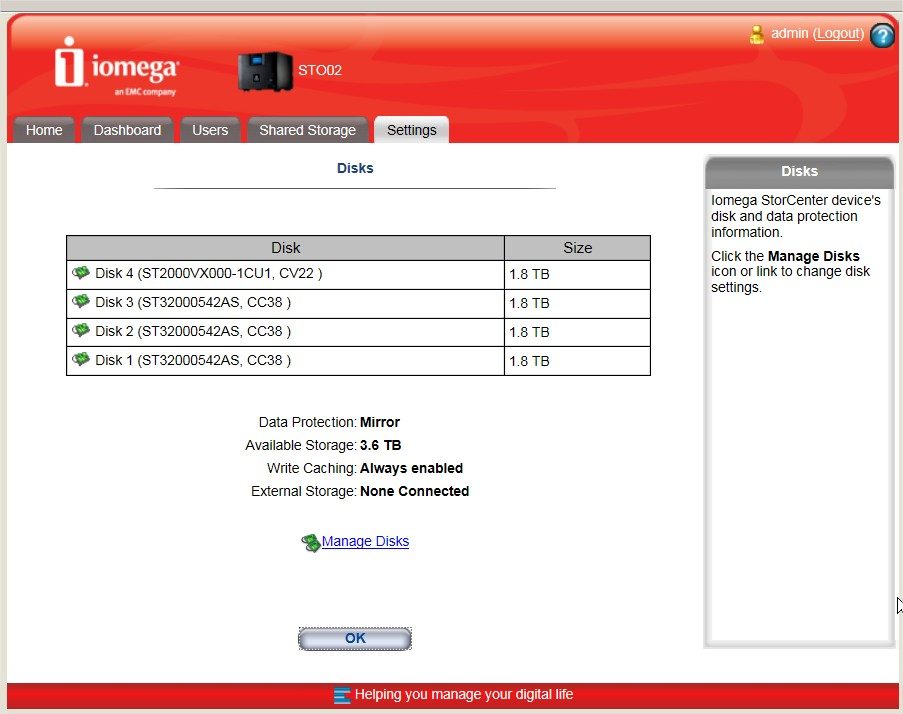903x714 pixels.
Task: Click the 1.8 TB size for Disk 1
Action: coord(529,361)
